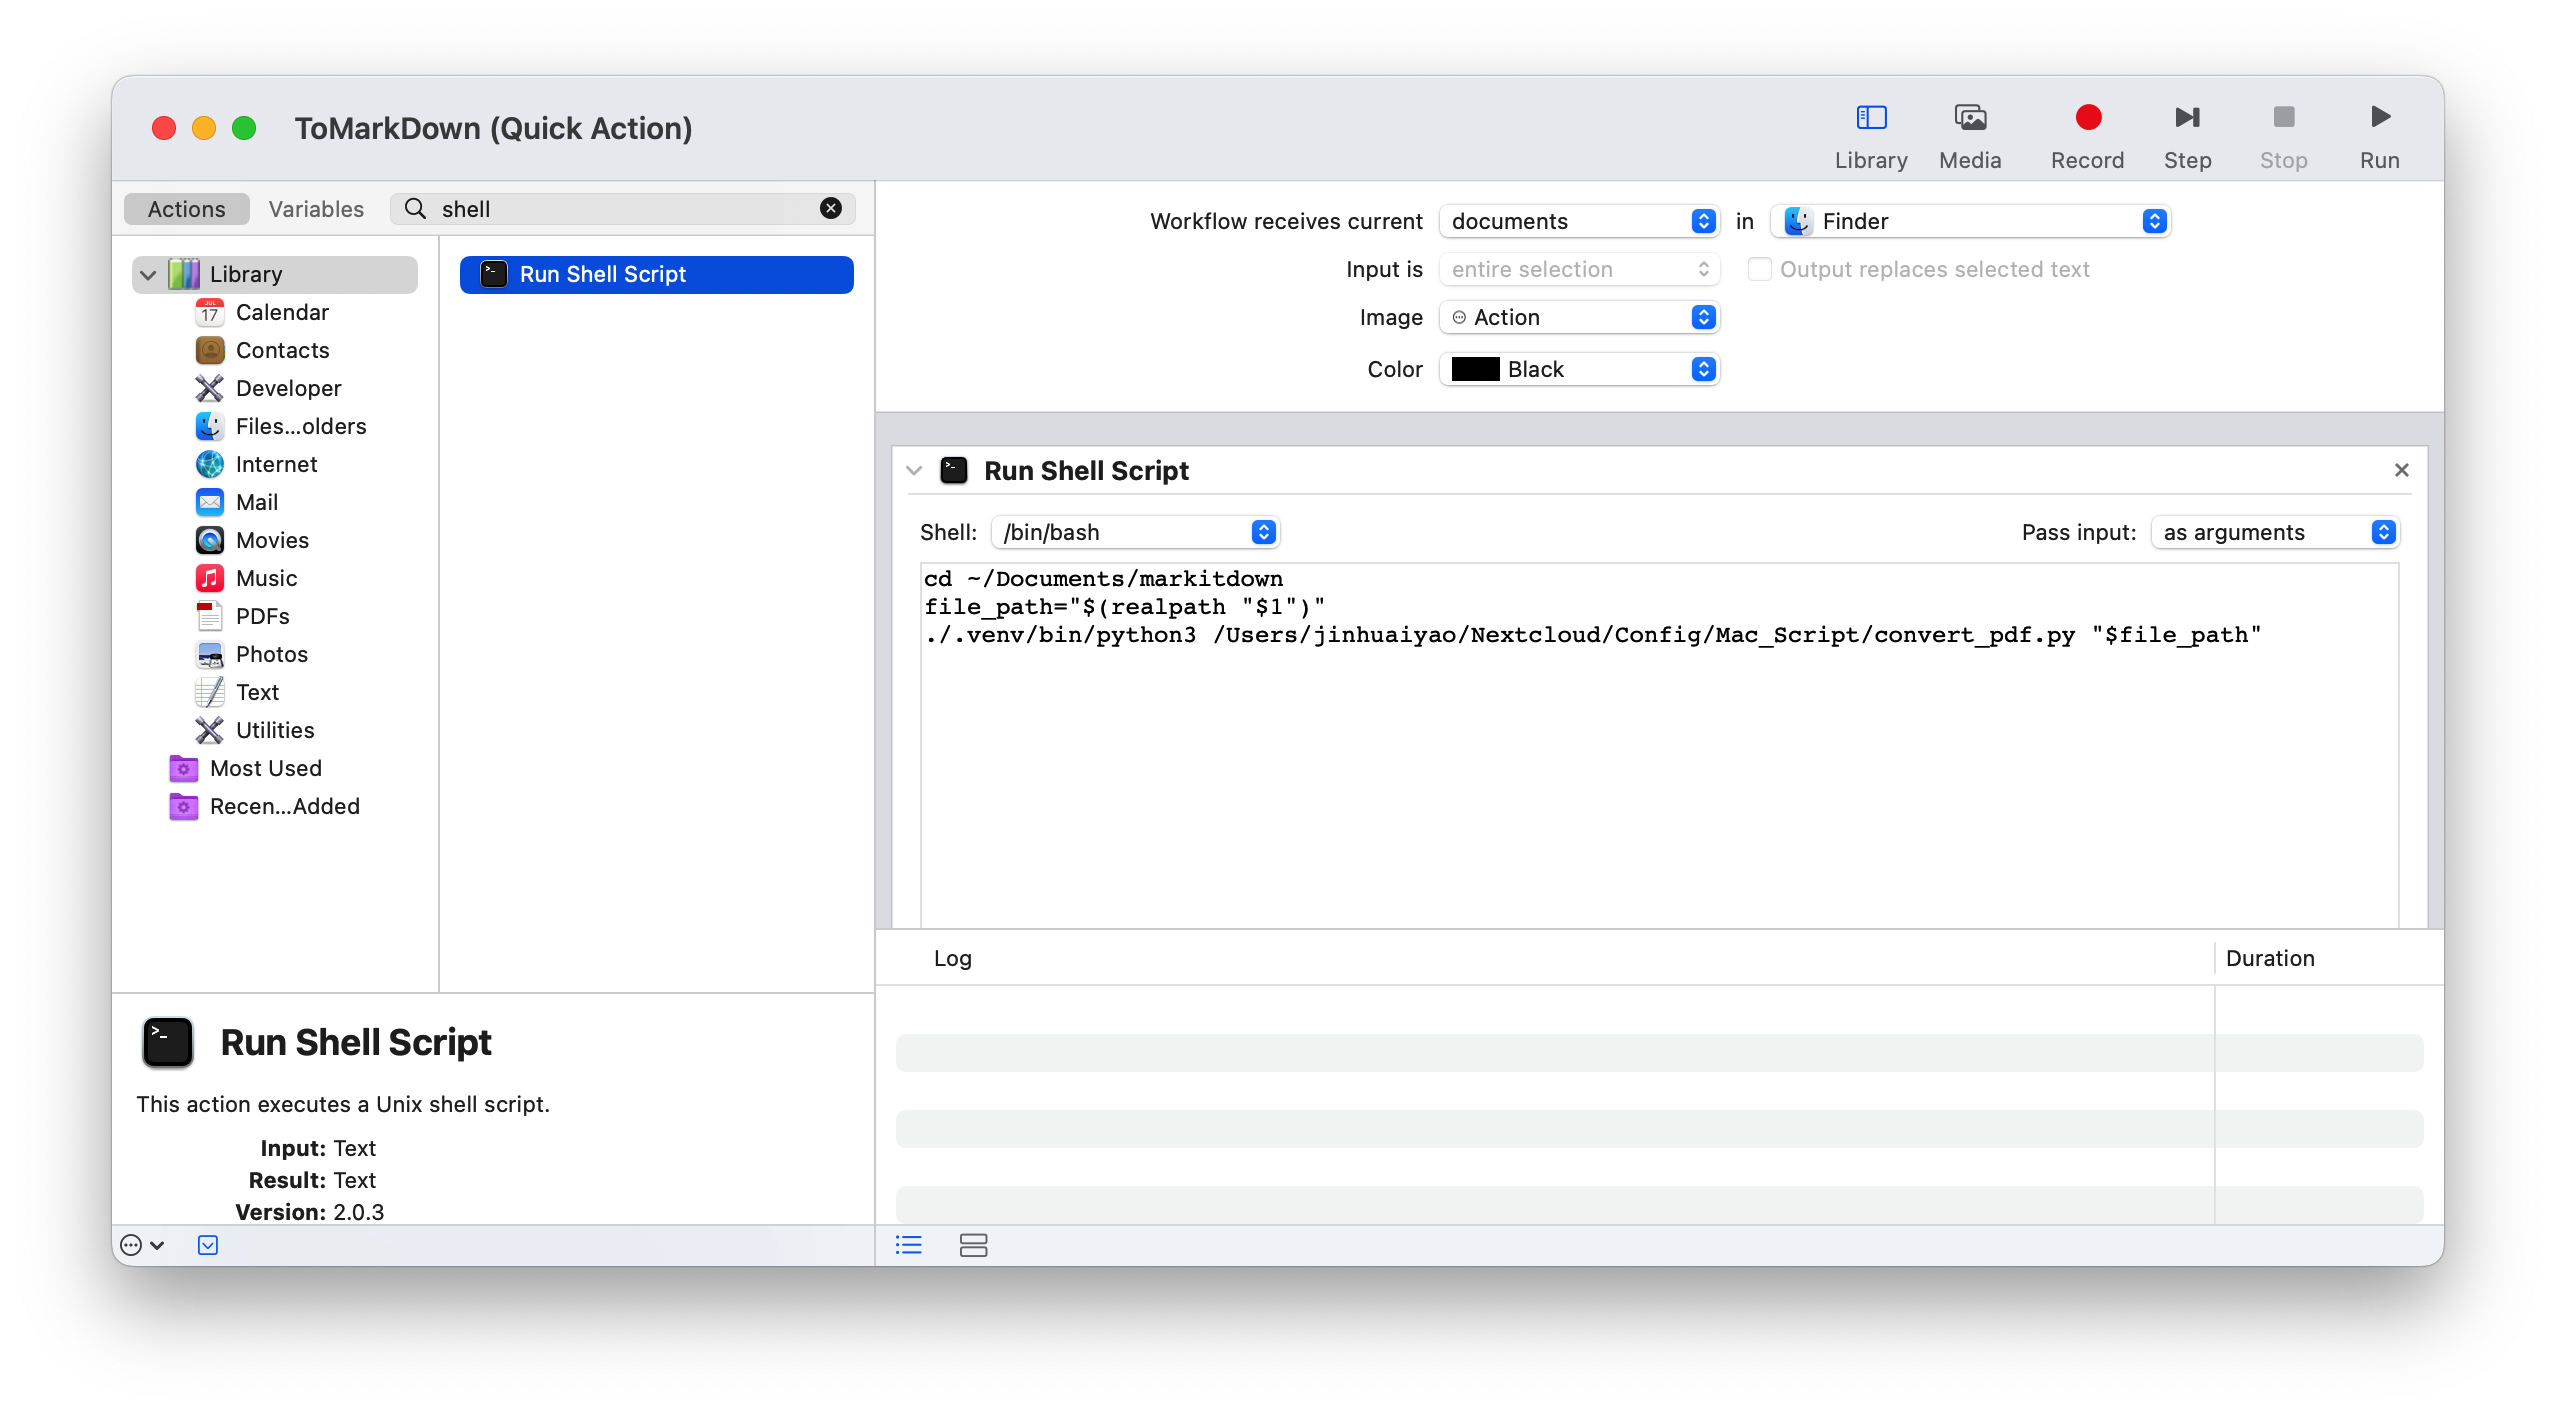Select the Utilities library category
This screenshot has height=1414, width=2556.
(x=275, y=730)
